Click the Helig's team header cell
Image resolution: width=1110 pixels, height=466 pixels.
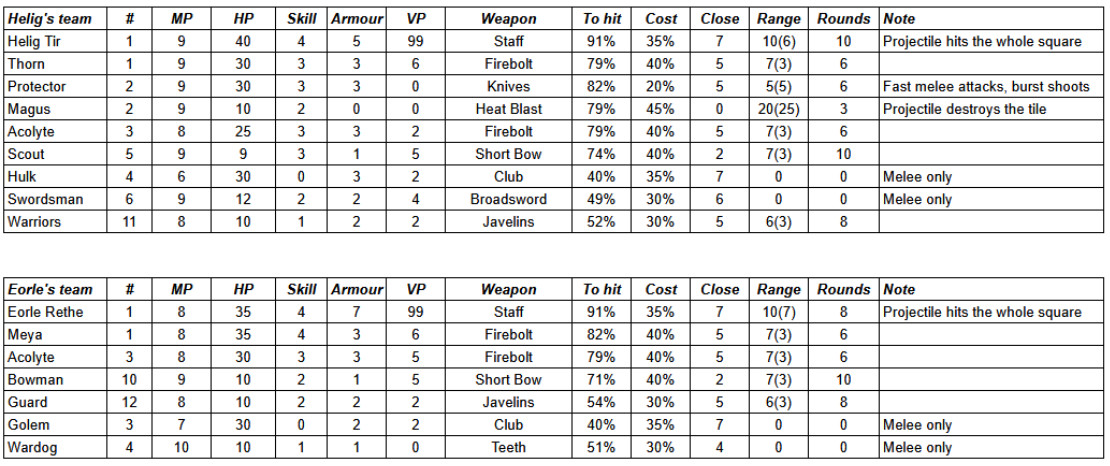pos(55,18)
